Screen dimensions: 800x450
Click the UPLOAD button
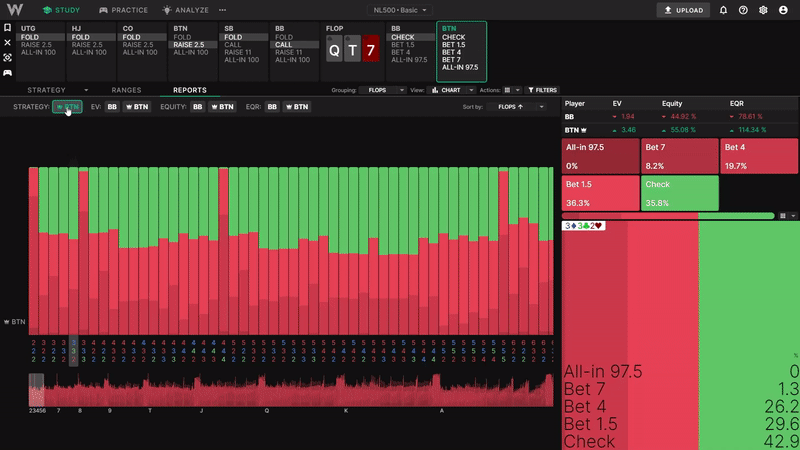coord(683,10)
